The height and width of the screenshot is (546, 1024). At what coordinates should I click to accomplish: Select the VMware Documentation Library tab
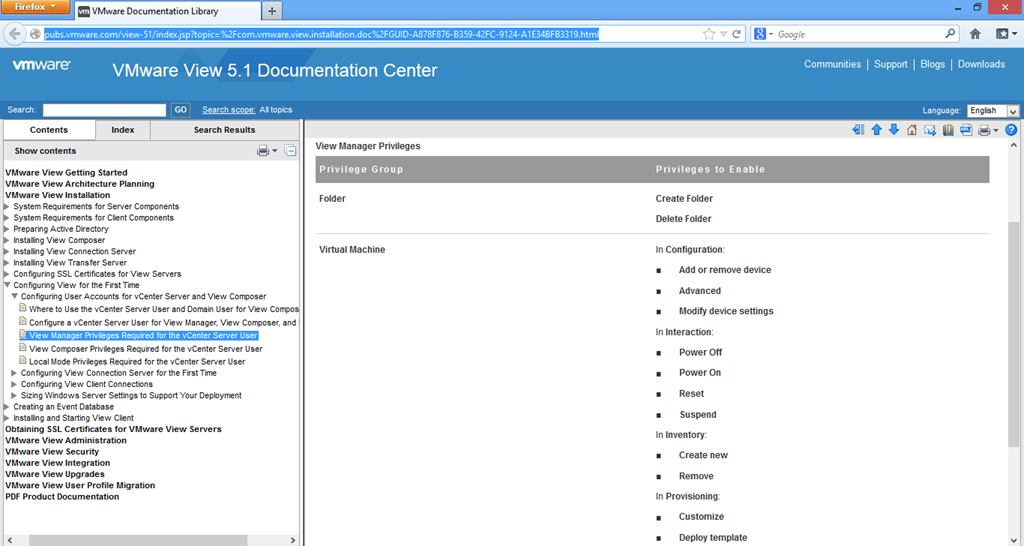pyautogui.click(x=167, y=11)
